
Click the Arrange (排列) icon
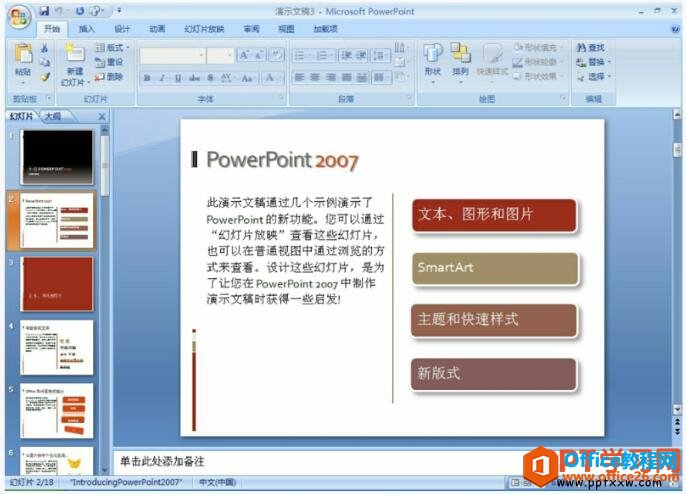(461, 53)
